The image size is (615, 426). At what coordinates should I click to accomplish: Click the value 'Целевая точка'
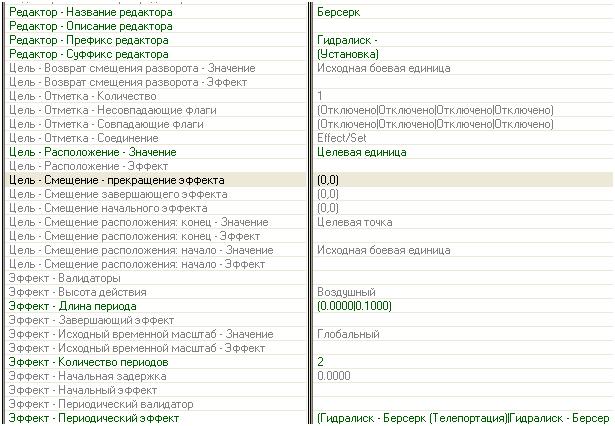click(355, 222)
